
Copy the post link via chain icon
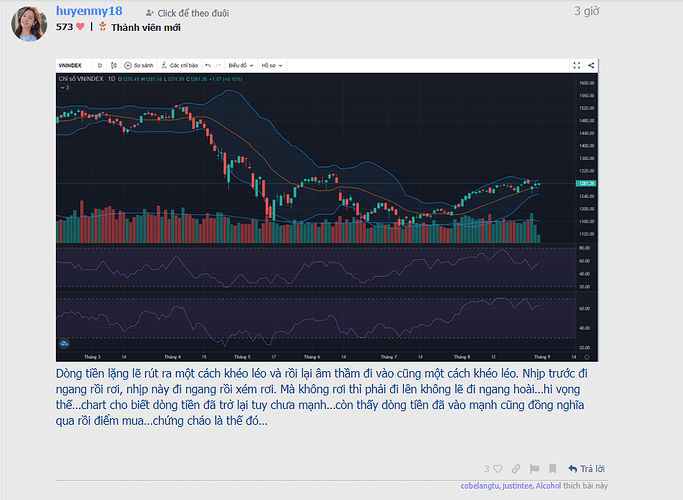[516, 468]
